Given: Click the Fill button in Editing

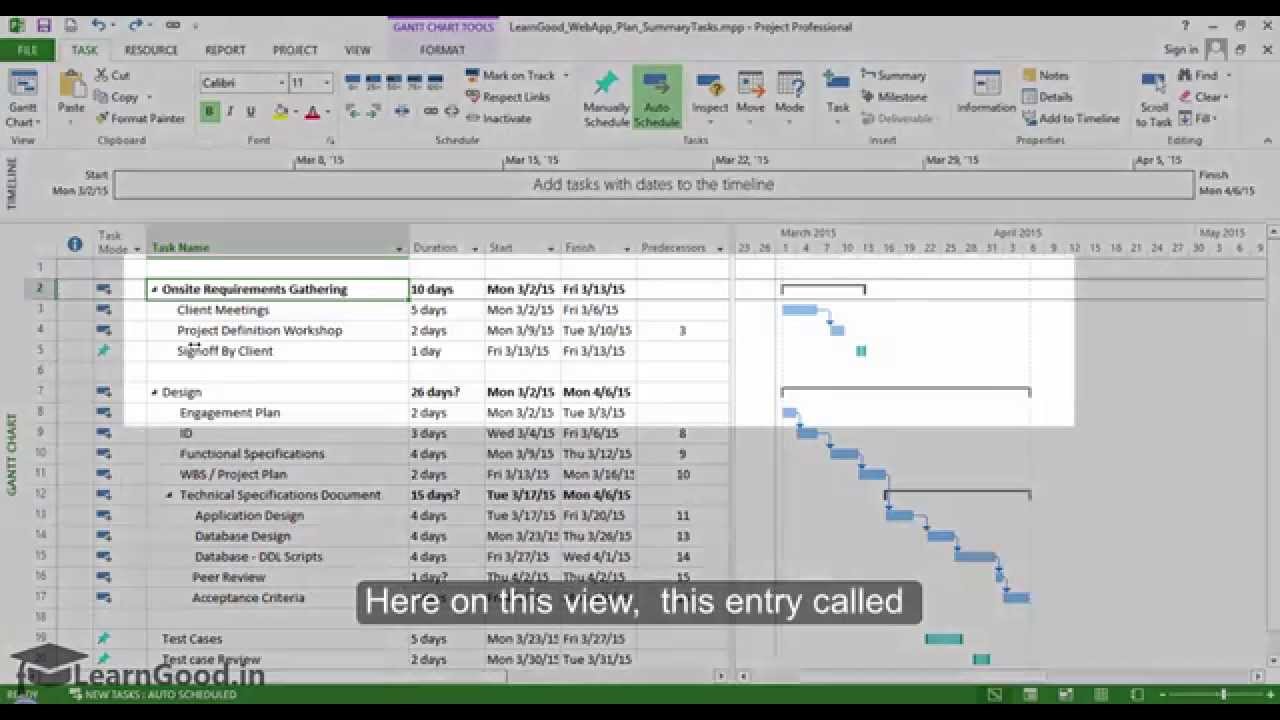Looking at the screenshot, I should coord(1196,118).
